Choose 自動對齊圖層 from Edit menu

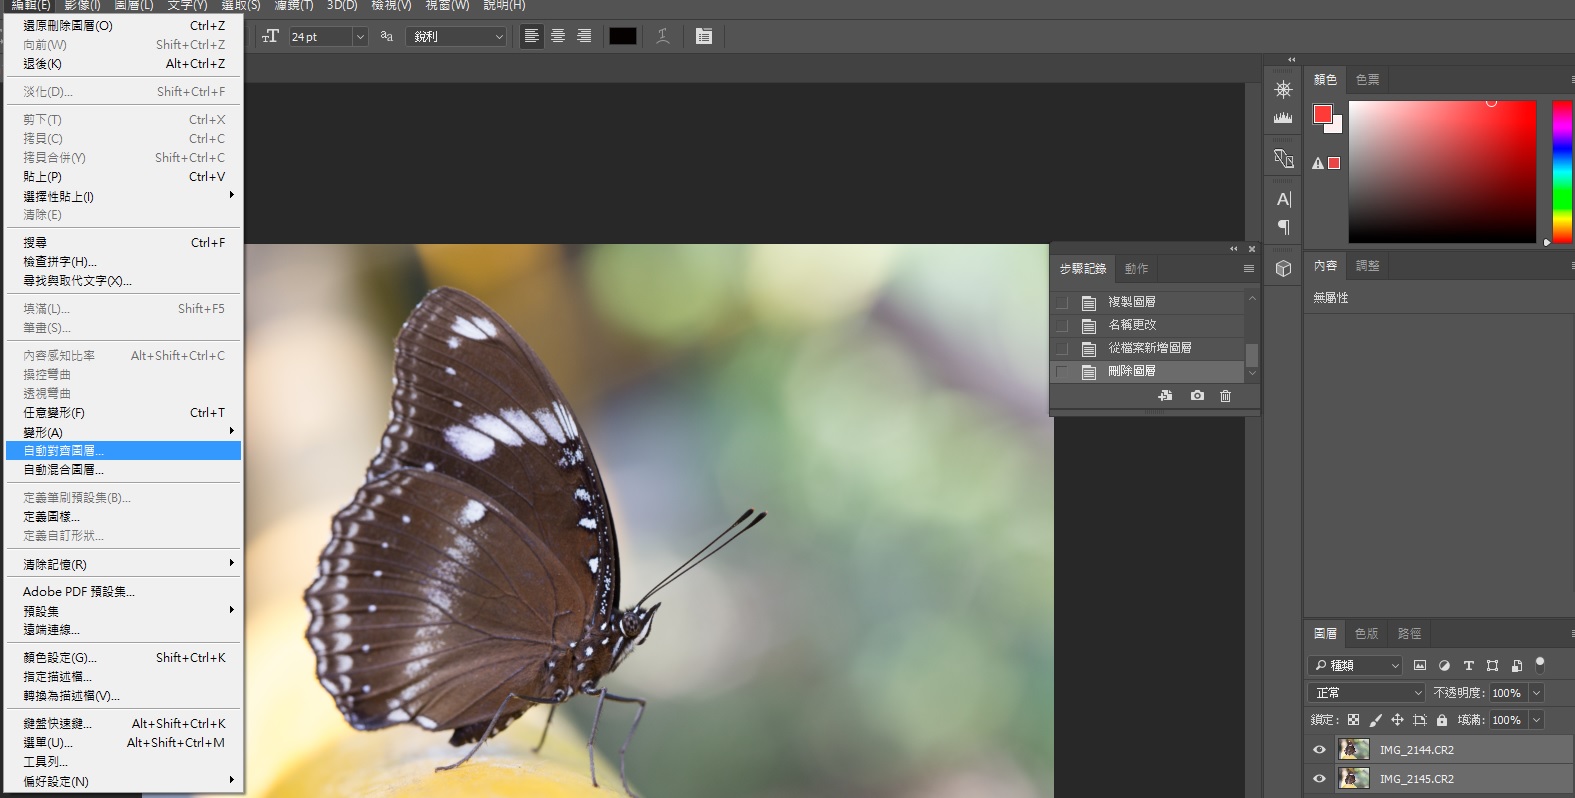click(x=124, y=451)
